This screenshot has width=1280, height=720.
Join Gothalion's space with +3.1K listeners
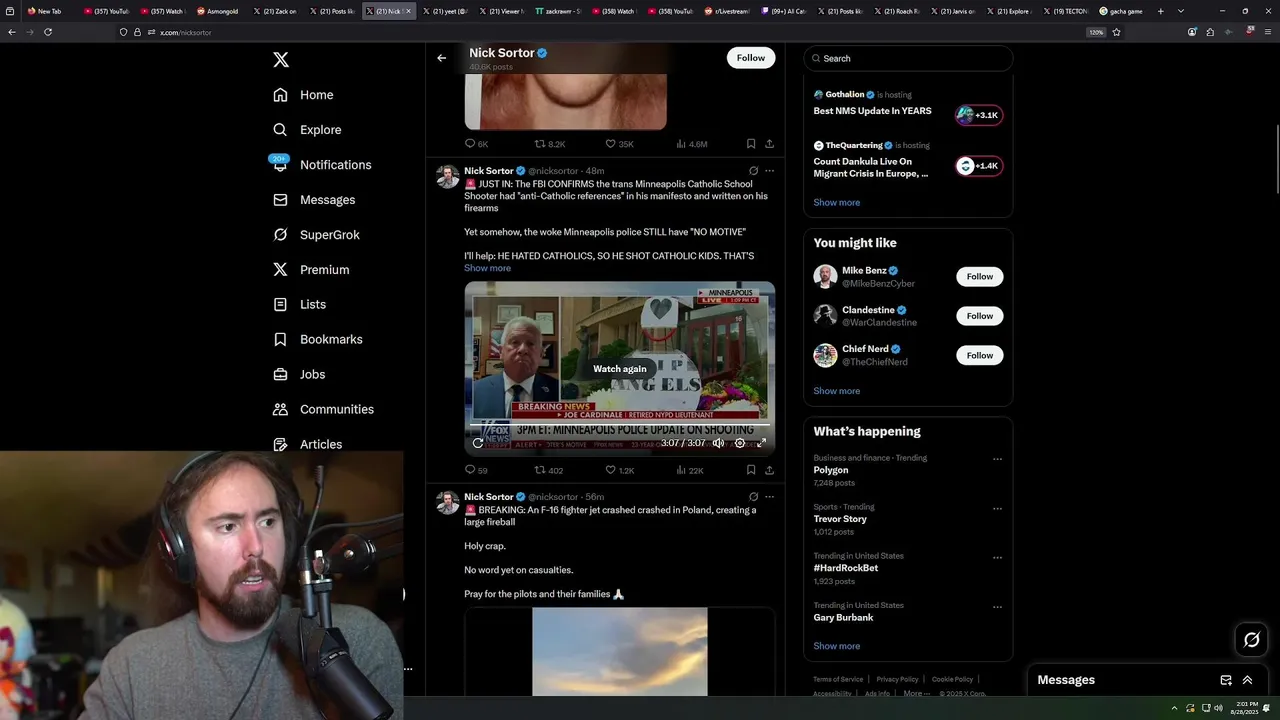(979, 115)
